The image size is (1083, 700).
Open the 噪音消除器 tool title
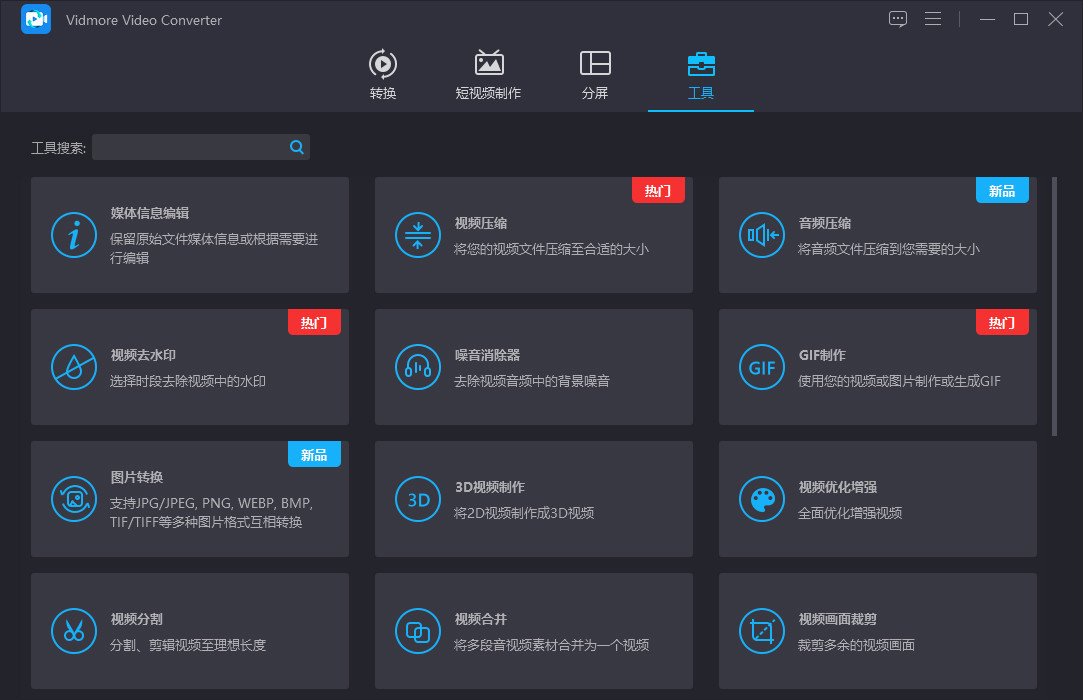click(488, 355)
